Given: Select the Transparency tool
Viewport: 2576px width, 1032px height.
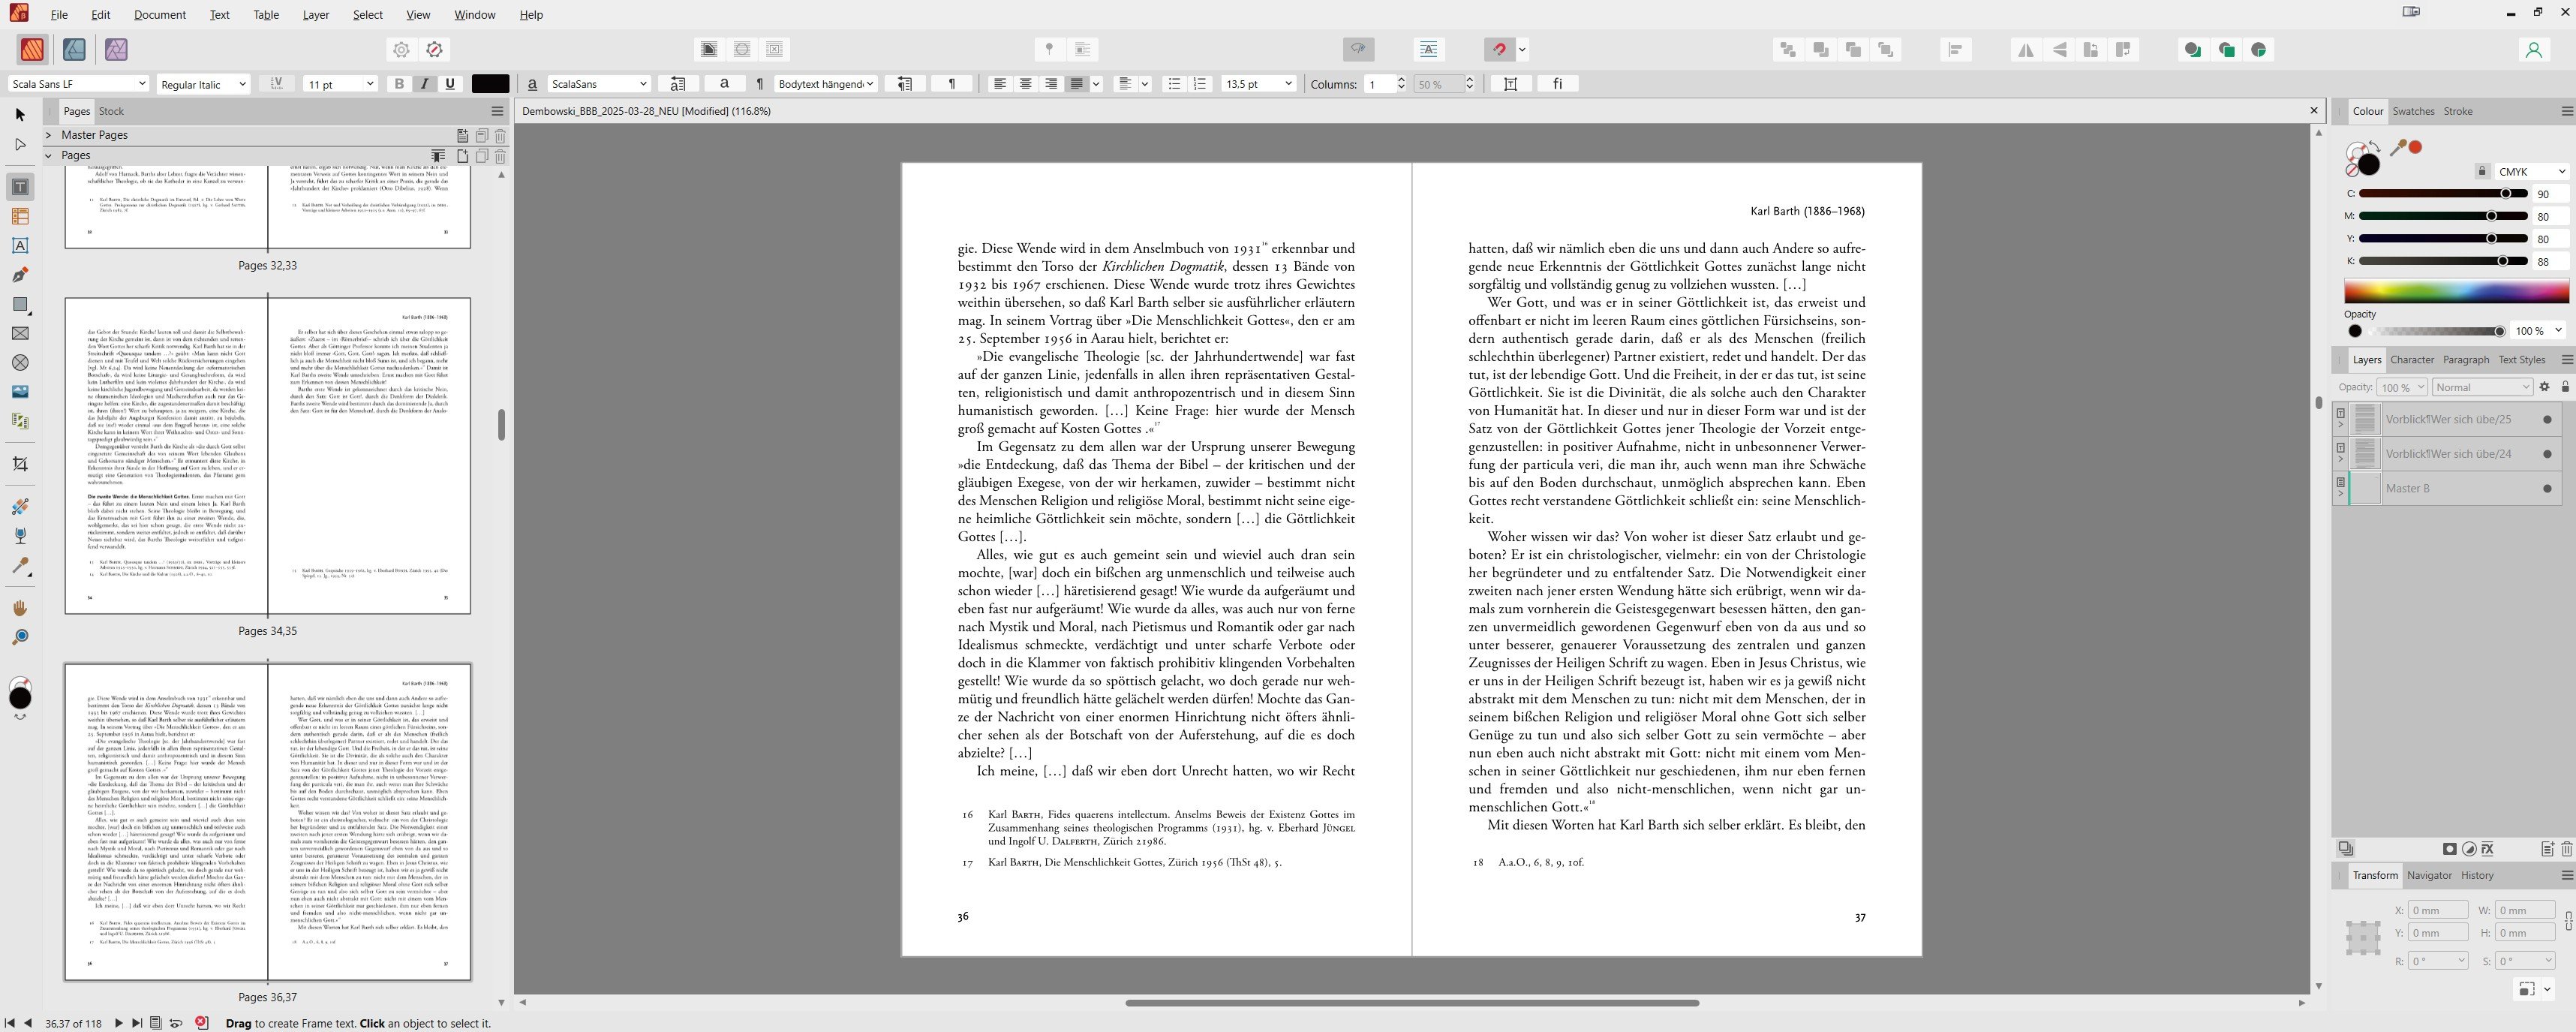Looking at the screenshot, I should tap(20, 536).
